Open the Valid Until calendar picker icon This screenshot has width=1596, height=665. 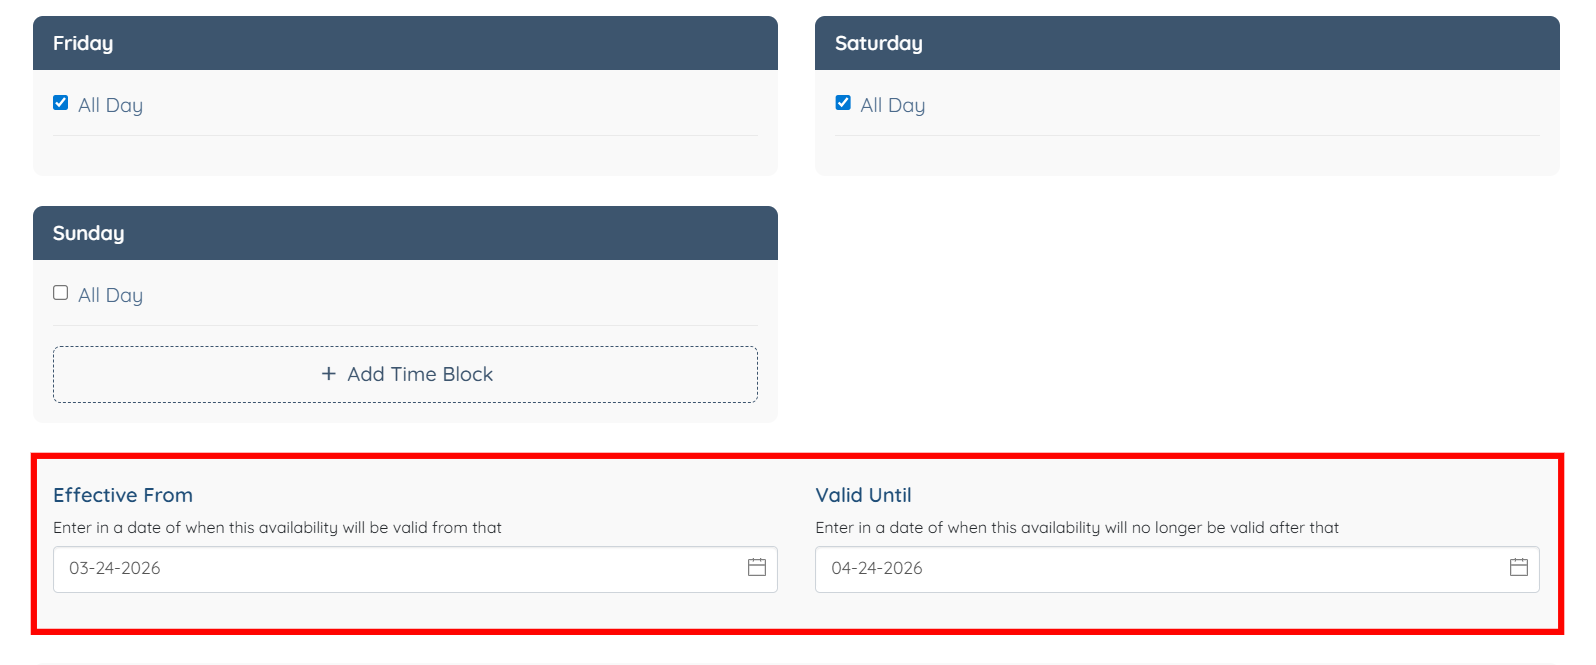[x=1518, y=567]
